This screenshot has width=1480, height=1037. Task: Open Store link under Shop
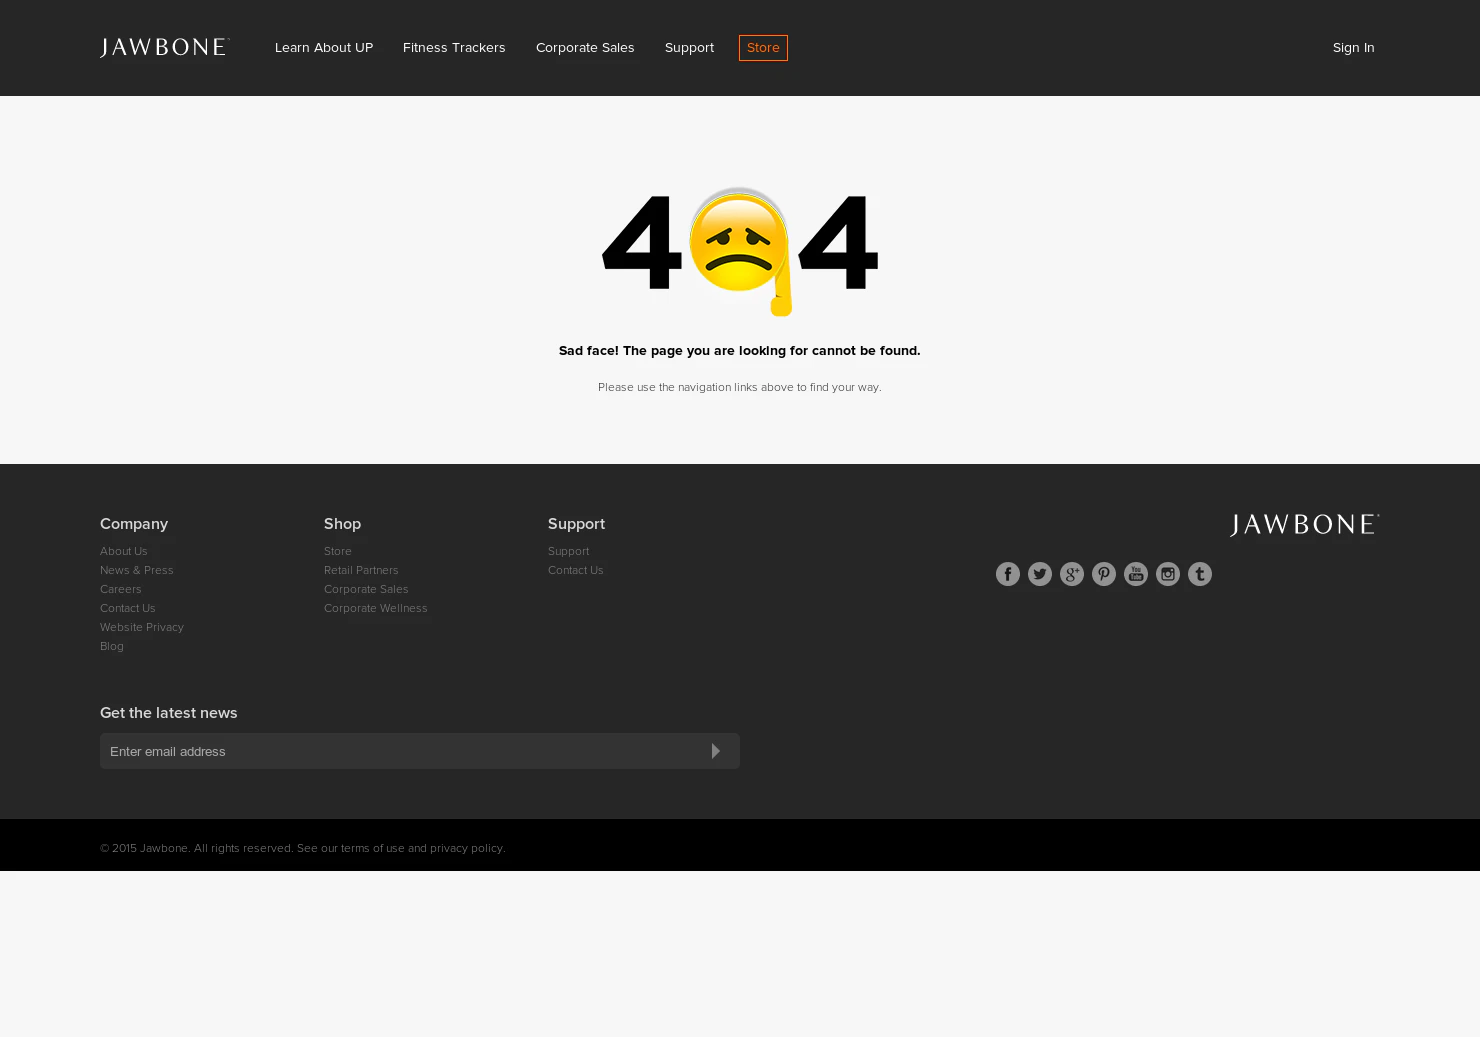pos(337,551)
